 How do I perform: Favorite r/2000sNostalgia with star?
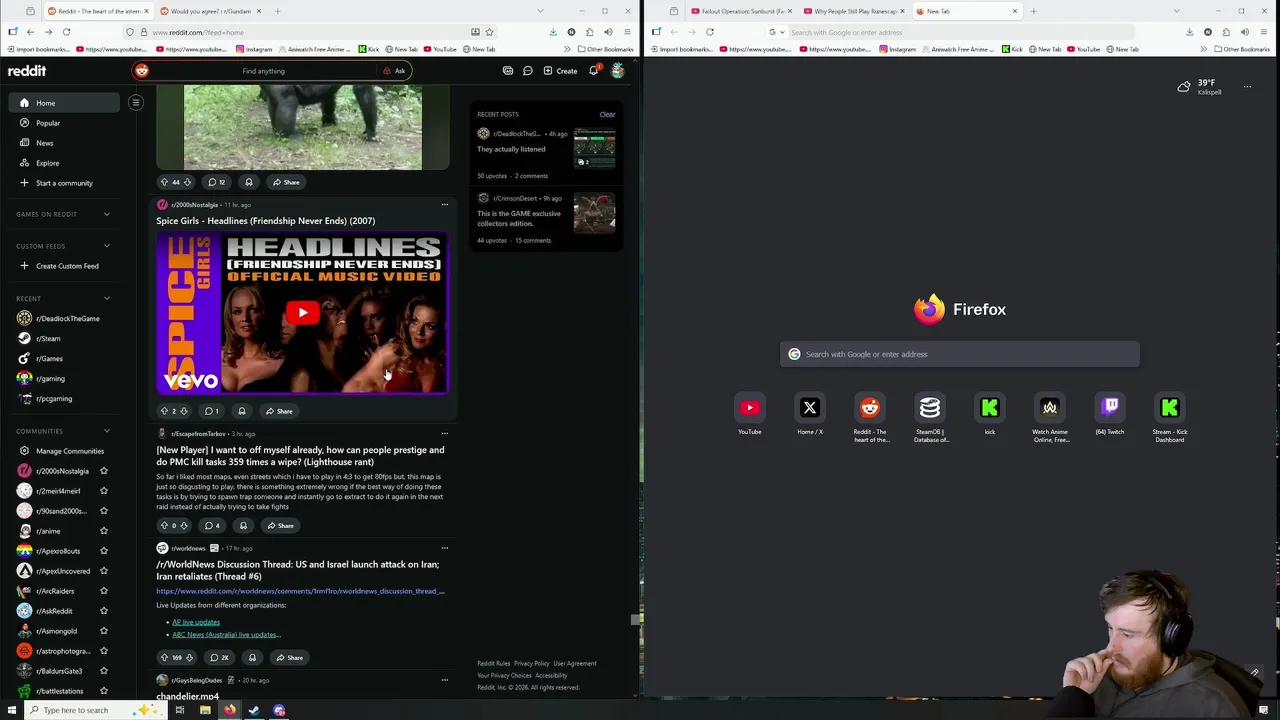[x=104, y=471]
